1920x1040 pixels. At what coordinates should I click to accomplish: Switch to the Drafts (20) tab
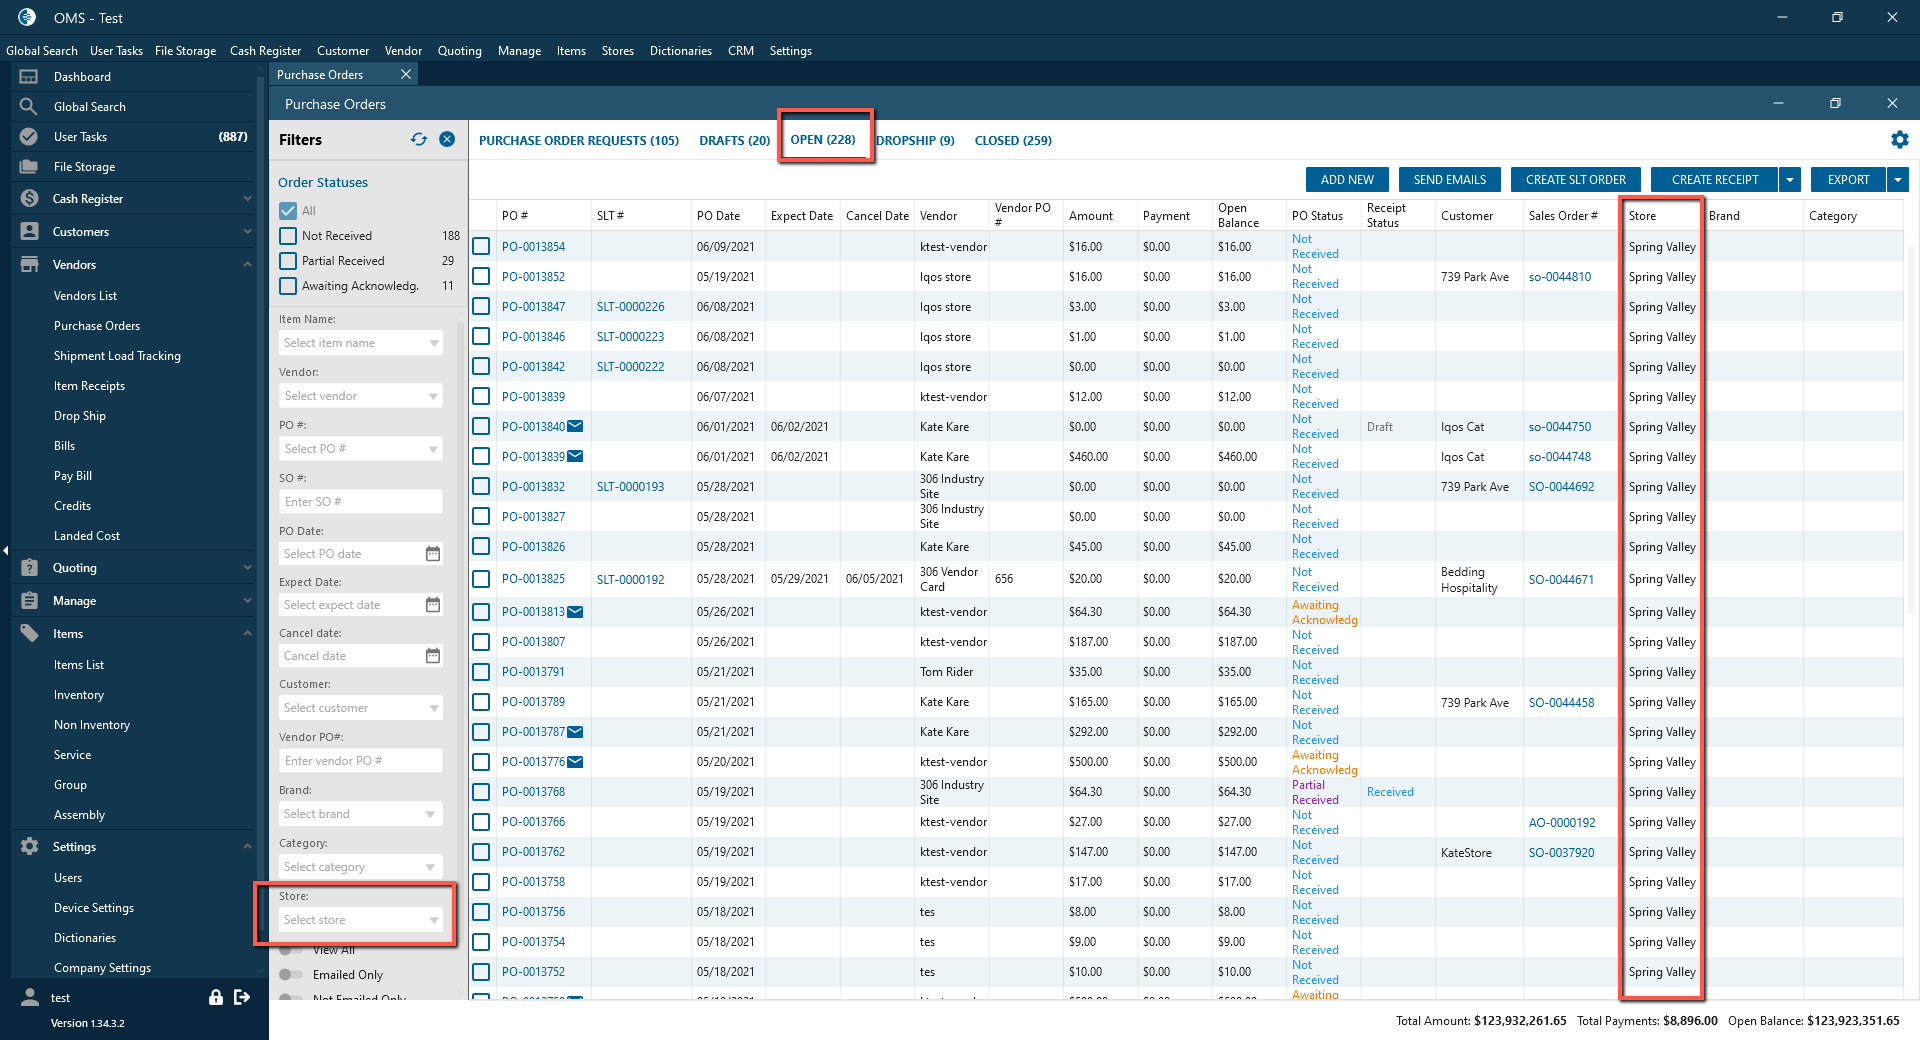pyautogui.click(x=734, y=141)
